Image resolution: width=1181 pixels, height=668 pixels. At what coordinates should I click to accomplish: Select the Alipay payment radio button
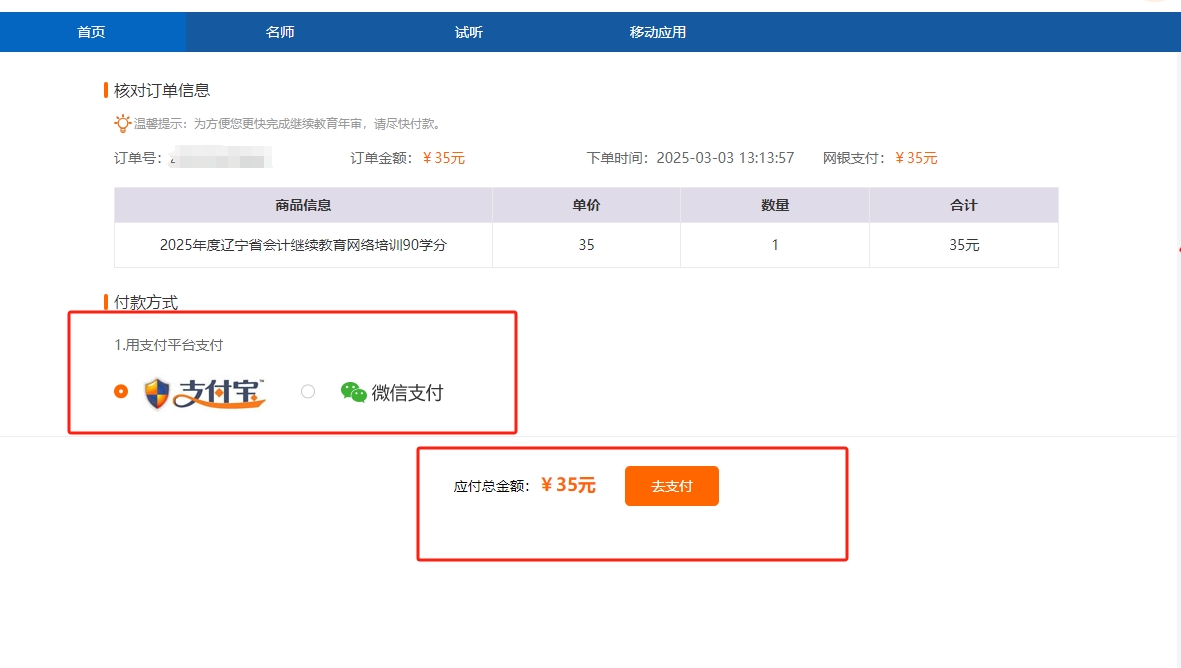pos(122,392)
